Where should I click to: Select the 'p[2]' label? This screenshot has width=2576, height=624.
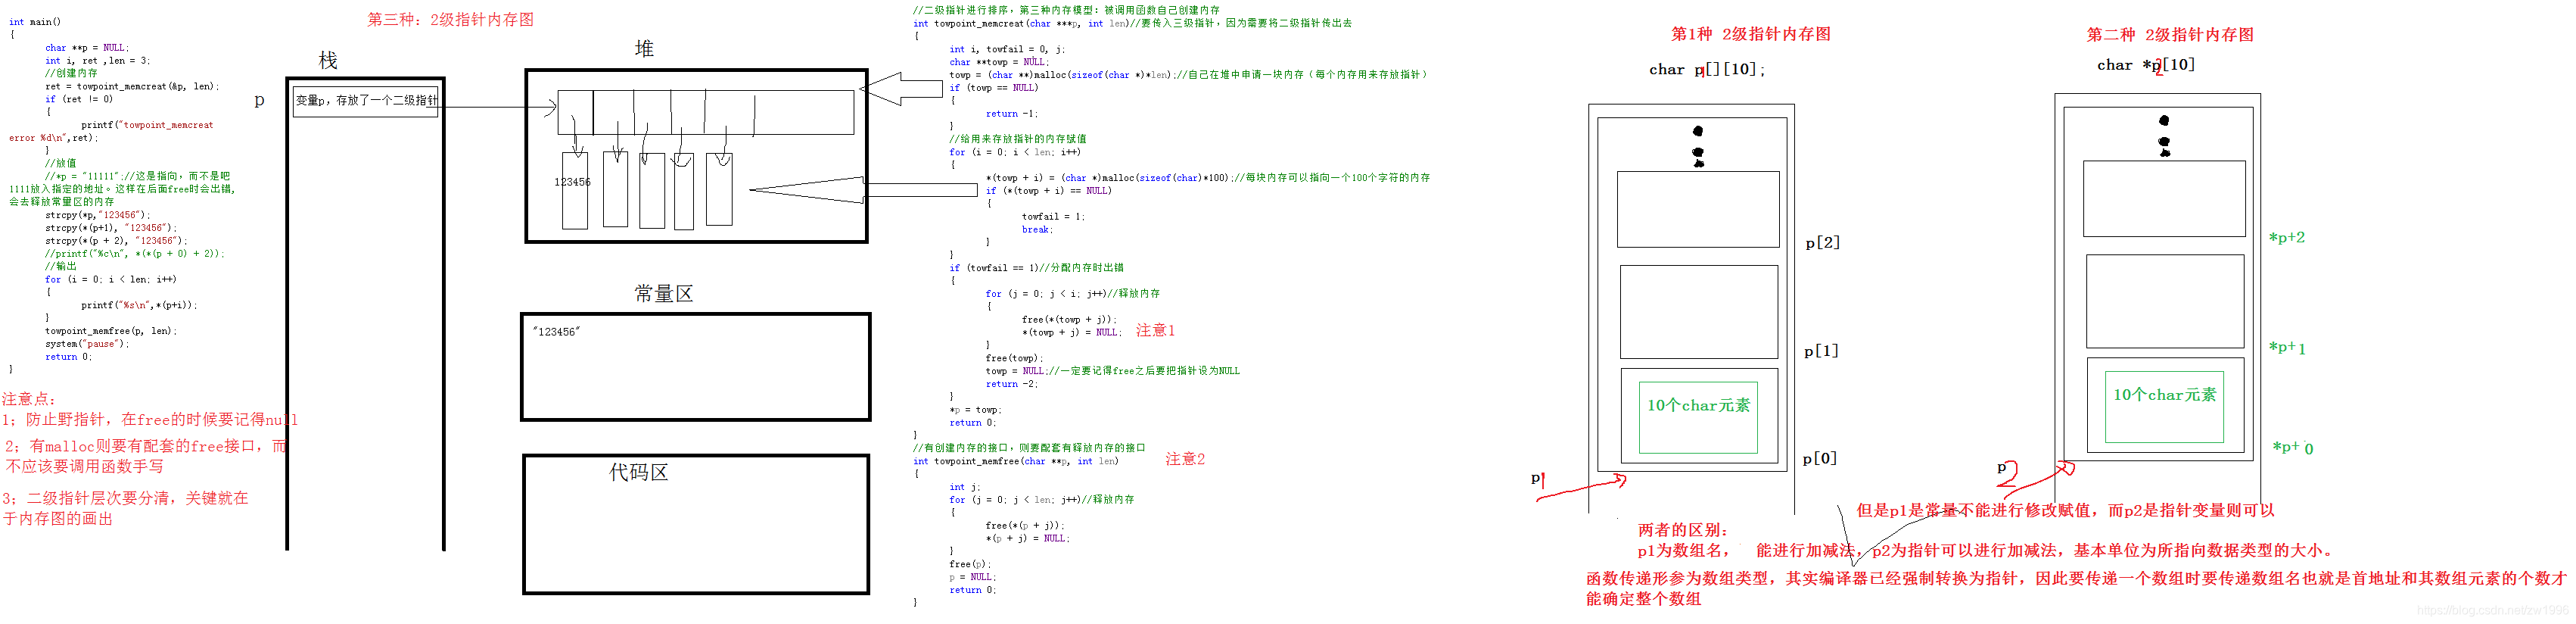tap(1823, 243)
